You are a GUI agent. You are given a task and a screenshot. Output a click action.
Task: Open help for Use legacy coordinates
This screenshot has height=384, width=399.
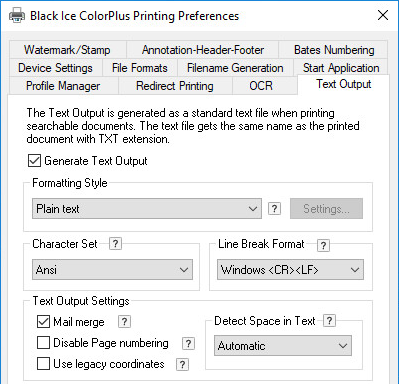pyautogui.click(x=182, y=364)
